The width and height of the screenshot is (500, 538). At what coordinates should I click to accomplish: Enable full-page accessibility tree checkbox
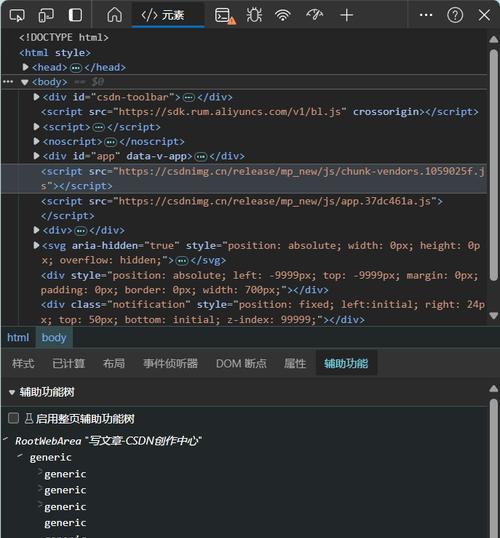click(x=13, y=418)
